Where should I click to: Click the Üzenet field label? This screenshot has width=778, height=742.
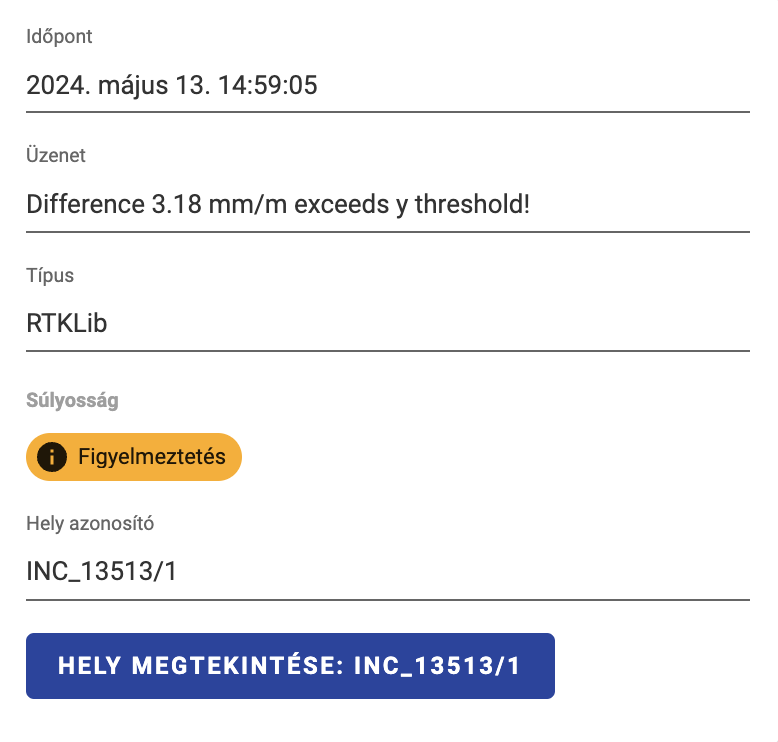point(56,156)
